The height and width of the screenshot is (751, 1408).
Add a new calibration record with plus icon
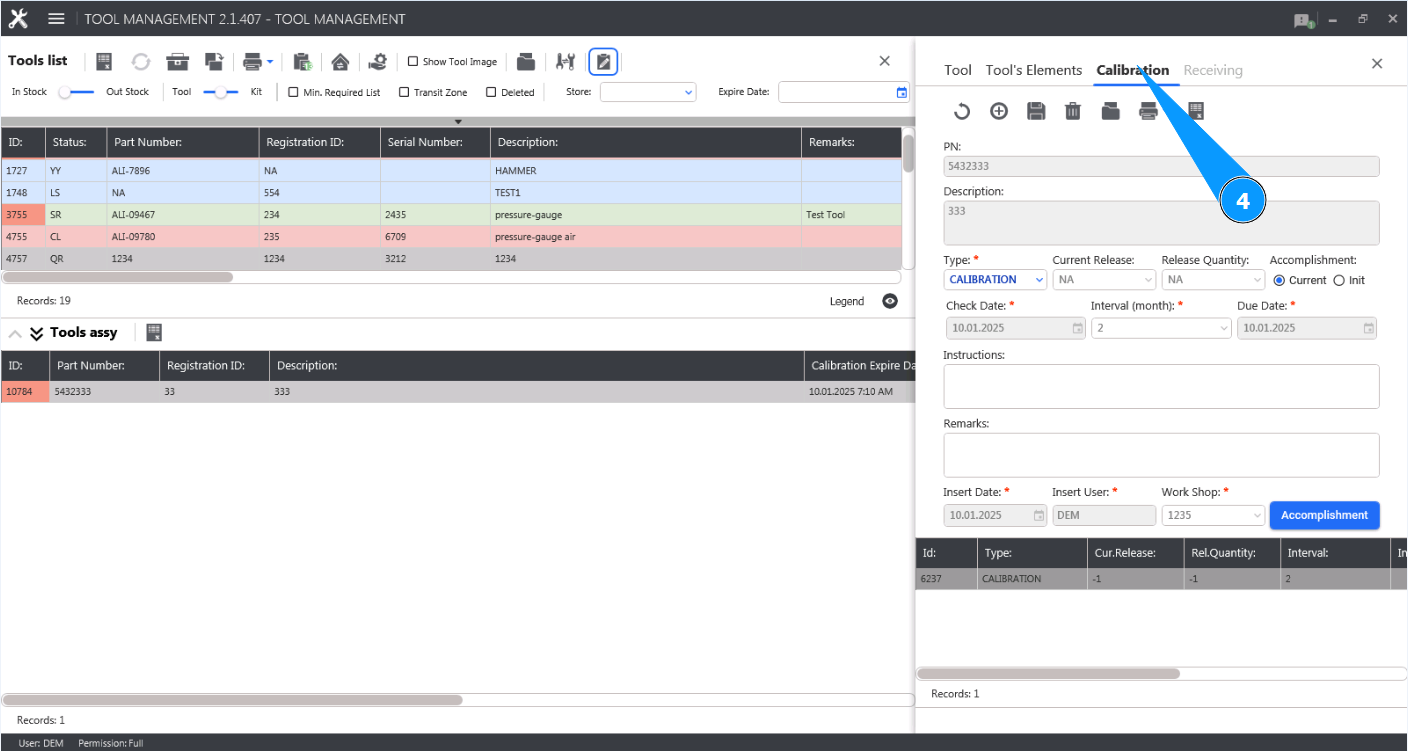pyautogui.click(x=998, y=111)
